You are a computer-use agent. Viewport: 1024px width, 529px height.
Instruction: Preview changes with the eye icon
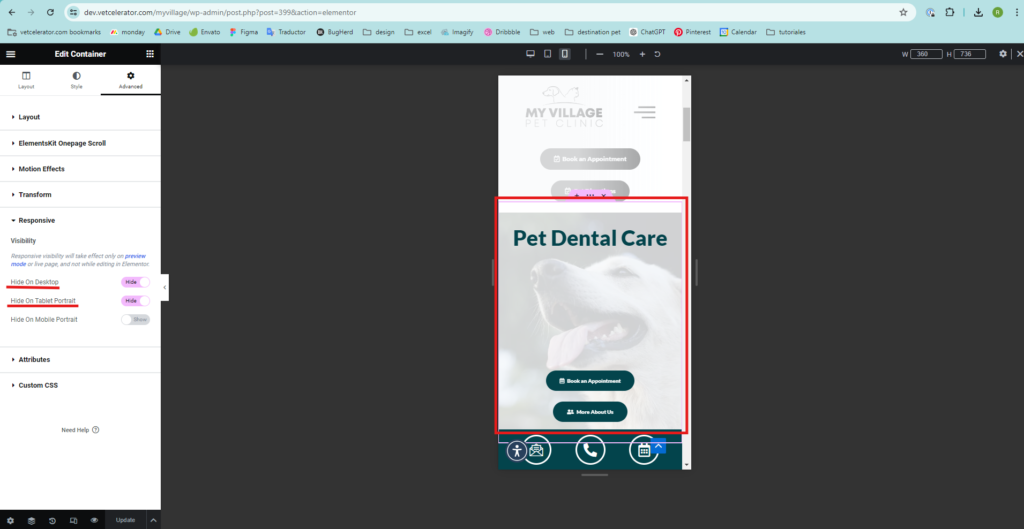94,520
